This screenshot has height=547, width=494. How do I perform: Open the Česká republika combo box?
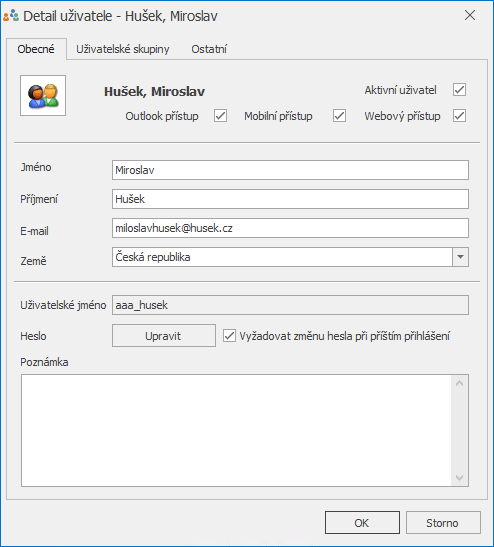(x=290, y=257)
